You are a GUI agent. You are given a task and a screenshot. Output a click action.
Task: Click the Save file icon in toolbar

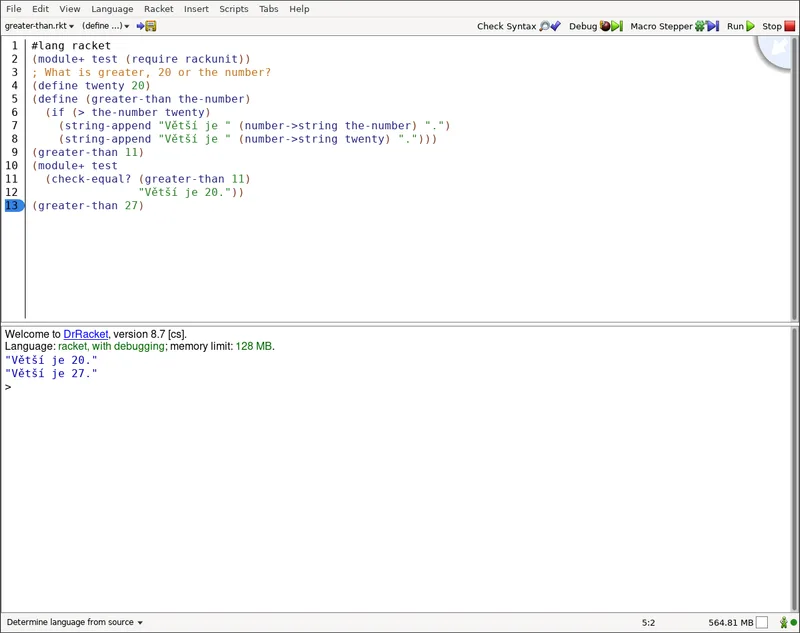(x=147, y=26)
